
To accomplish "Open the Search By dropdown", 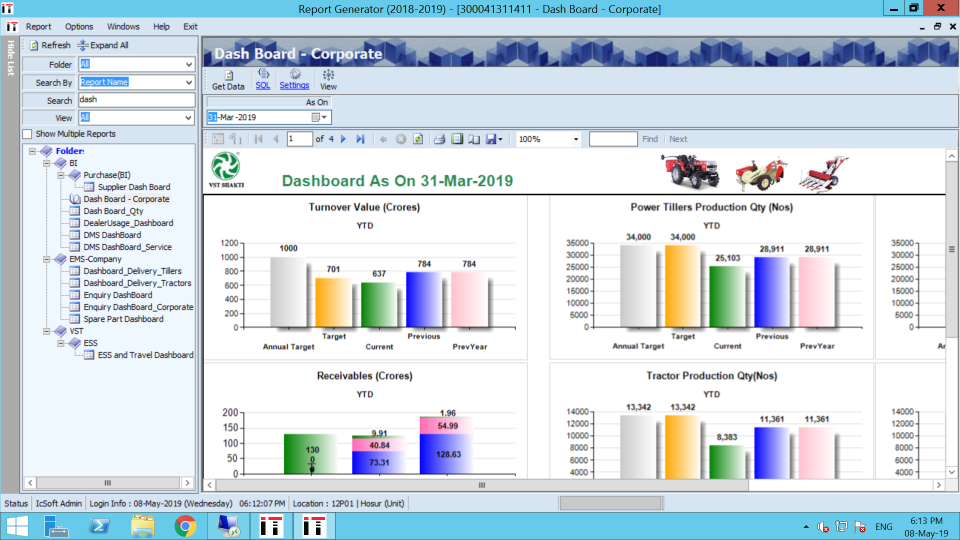I will [x=188, y=82].
